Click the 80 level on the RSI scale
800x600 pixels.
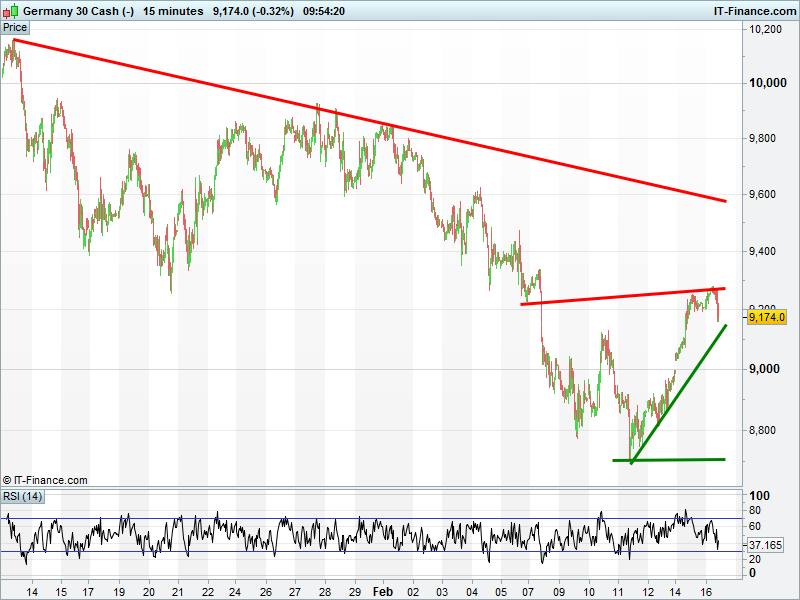tap(754, 510)
